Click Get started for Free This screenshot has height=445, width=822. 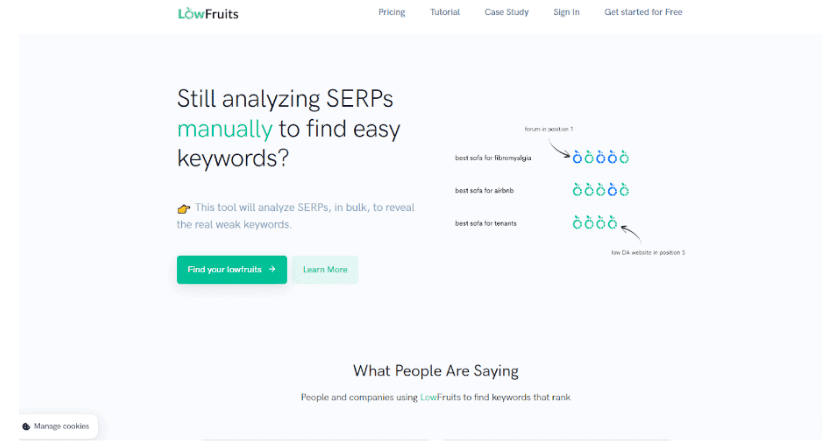(643, 12)
